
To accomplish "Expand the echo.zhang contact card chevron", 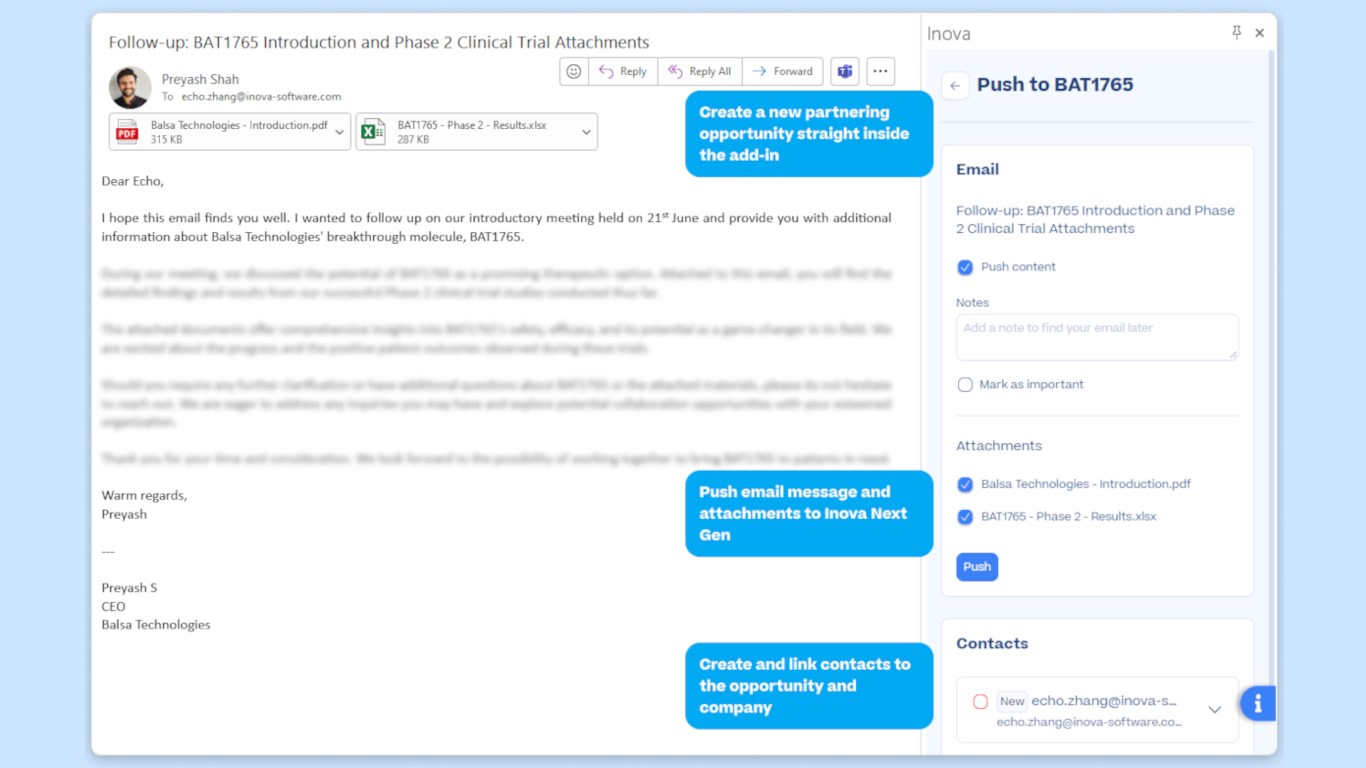I will (x=1215, y=710).
